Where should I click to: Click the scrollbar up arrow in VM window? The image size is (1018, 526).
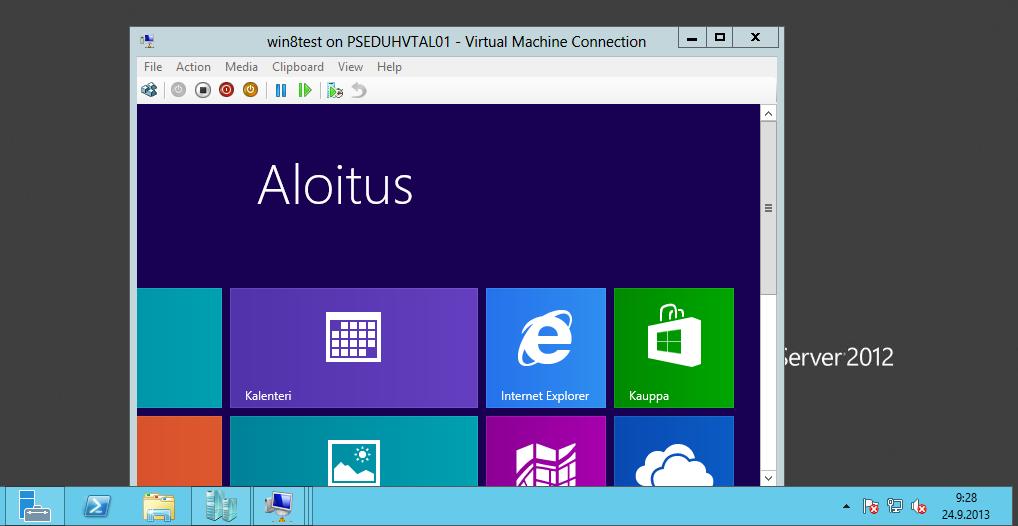(768, 113)
